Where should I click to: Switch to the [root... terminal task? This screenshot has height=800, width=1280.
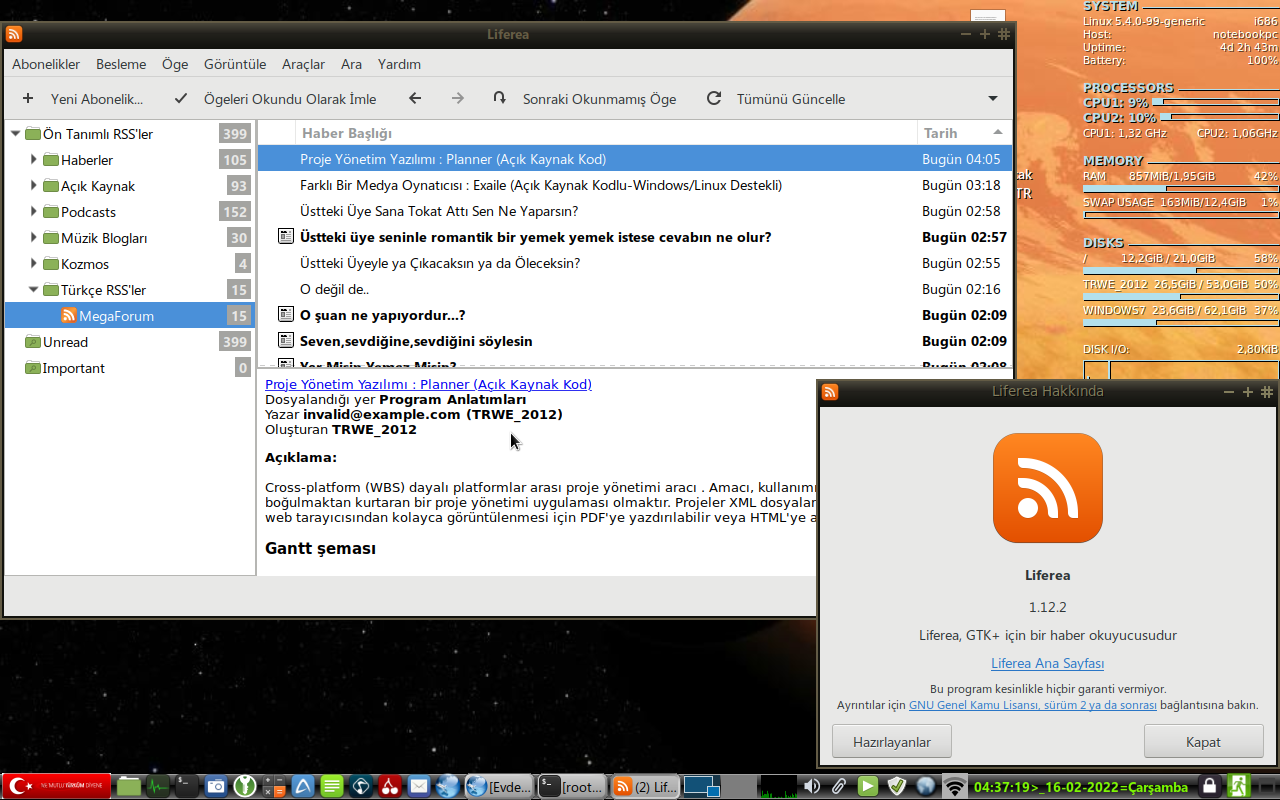click(x=572, y=787)
